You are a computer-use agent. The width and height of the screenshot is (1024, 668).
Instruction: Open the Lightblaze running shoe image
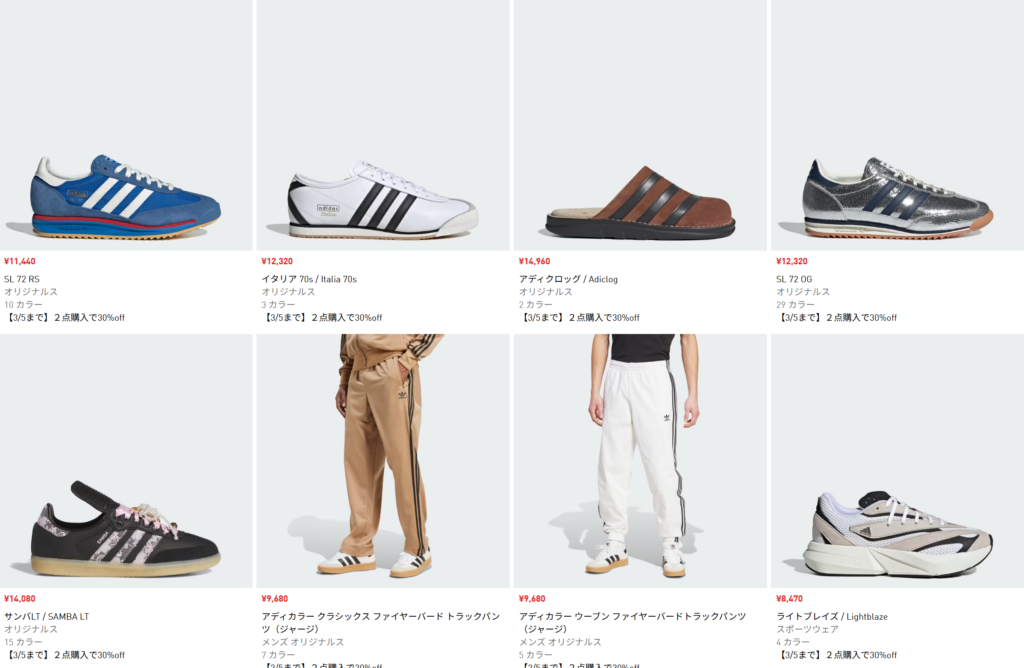tap(897, 533)
